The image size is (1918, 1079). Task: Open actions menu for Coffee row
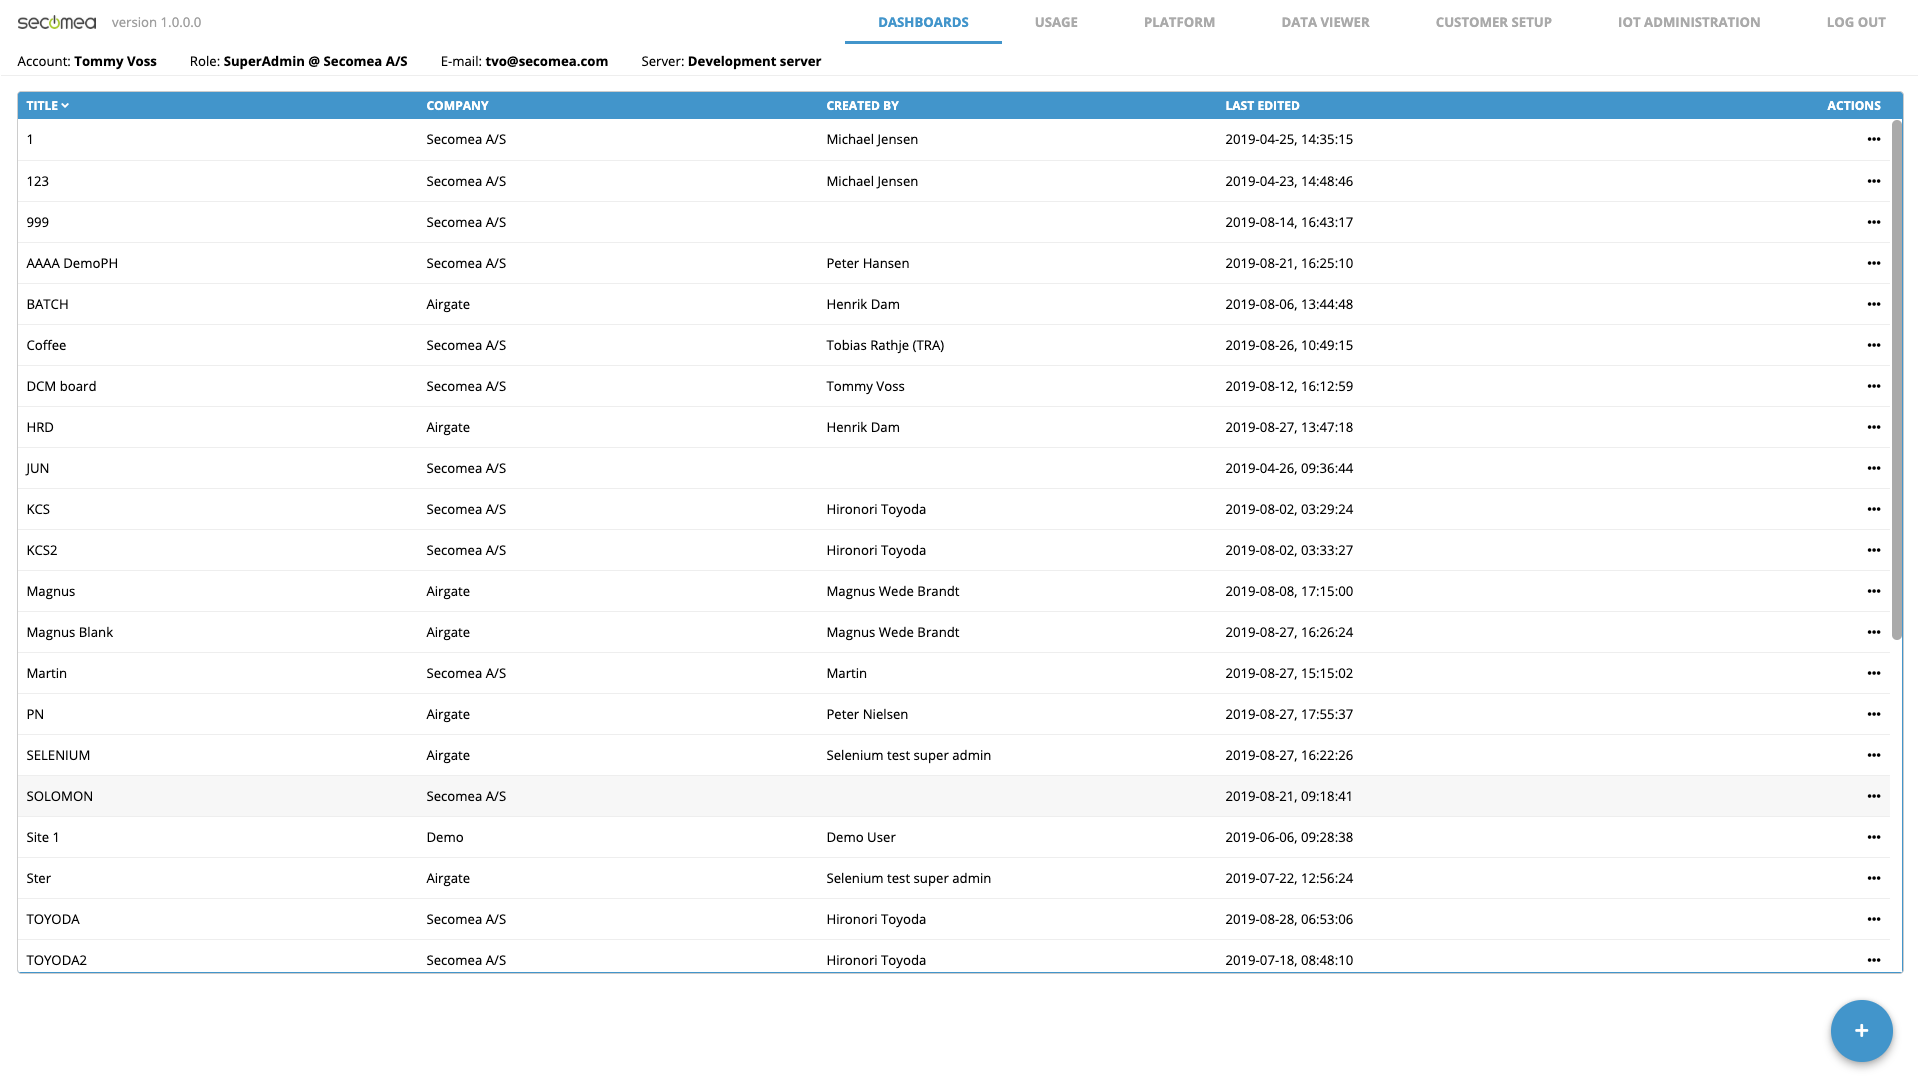1873,345
